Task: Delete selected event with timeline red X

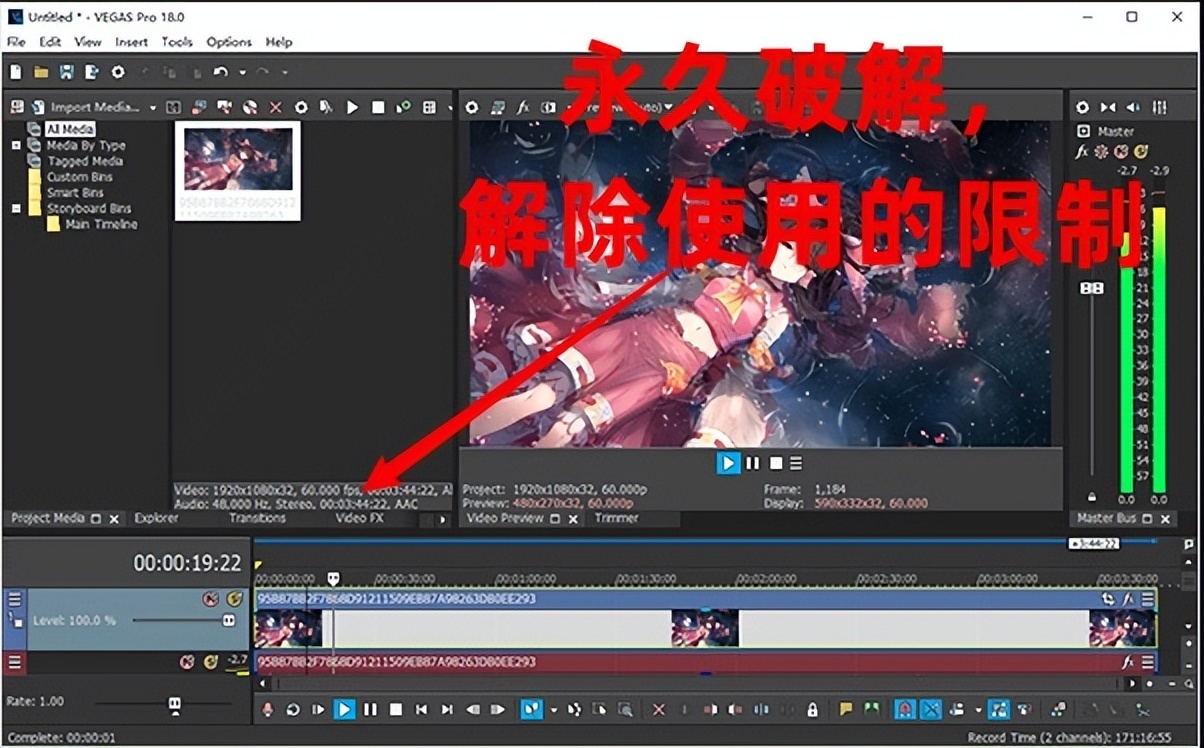Action: [658, 709]
